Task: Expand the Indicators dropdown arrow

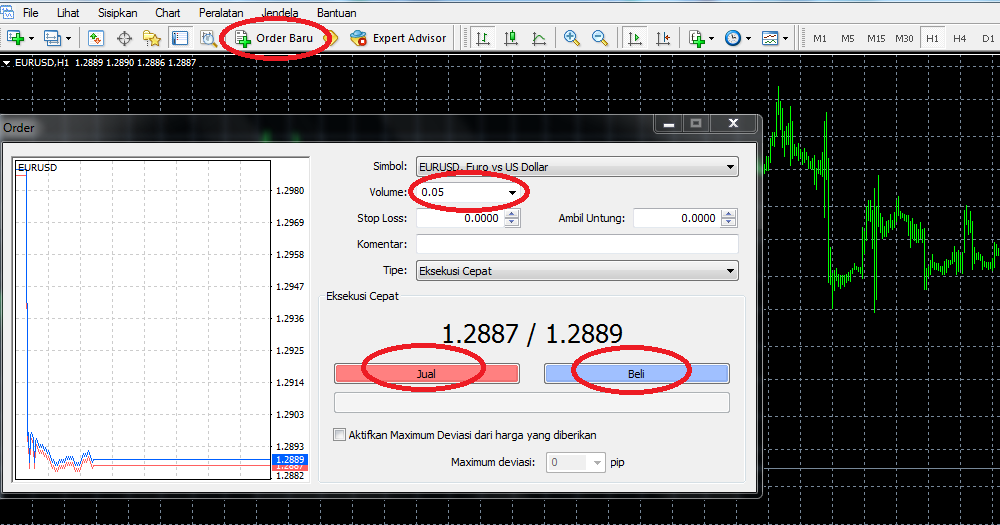Action: pos(712,38)
